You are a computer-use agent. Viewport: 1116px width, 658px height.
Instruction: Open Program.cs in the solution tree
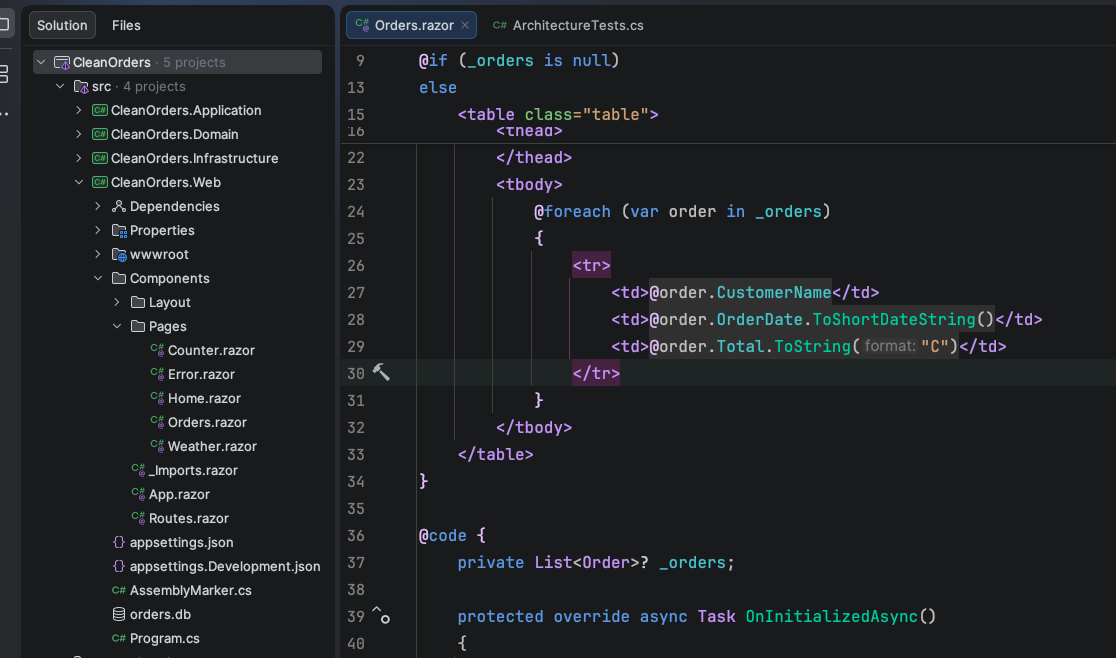click(164, 638)
